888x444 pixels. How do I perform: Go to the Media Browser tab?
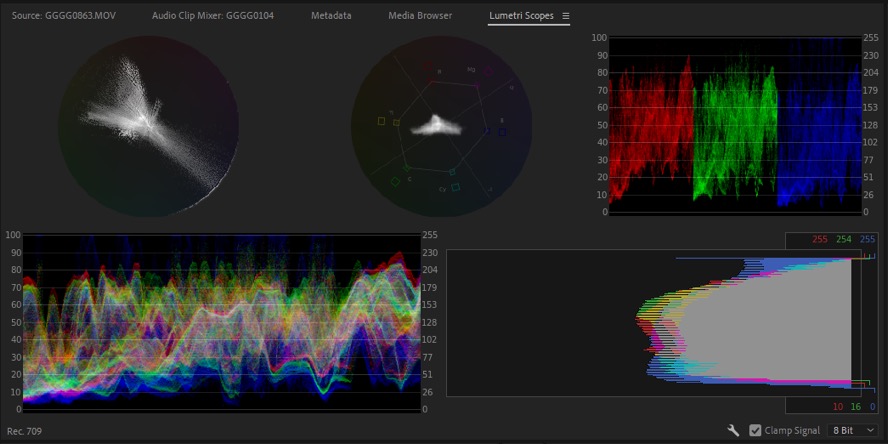point(420,16)
